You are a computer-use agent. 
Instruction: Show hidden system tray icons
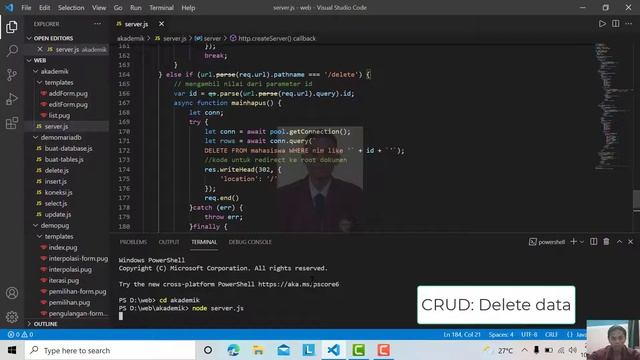point(524,350)
